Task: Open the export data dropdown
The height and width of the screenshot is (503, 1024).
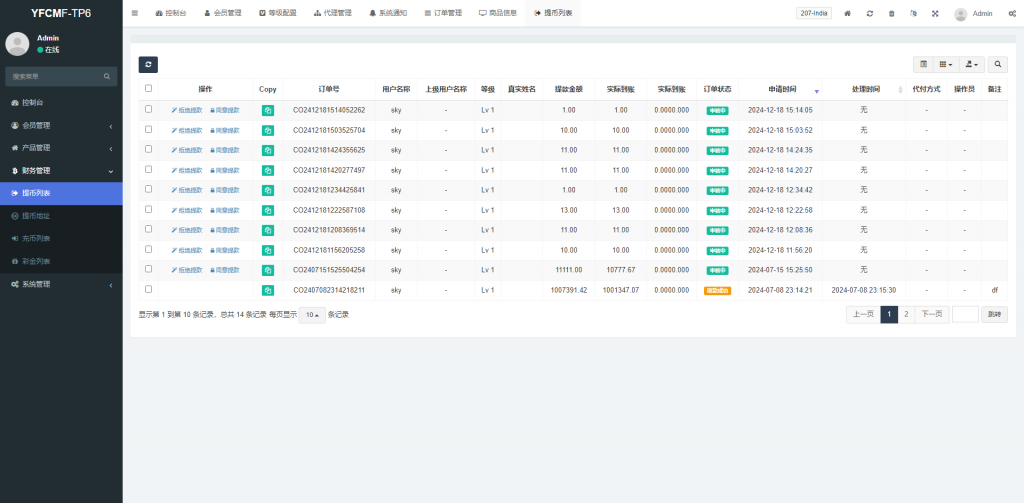Action: pyautogui.click(x=970, y=64)
